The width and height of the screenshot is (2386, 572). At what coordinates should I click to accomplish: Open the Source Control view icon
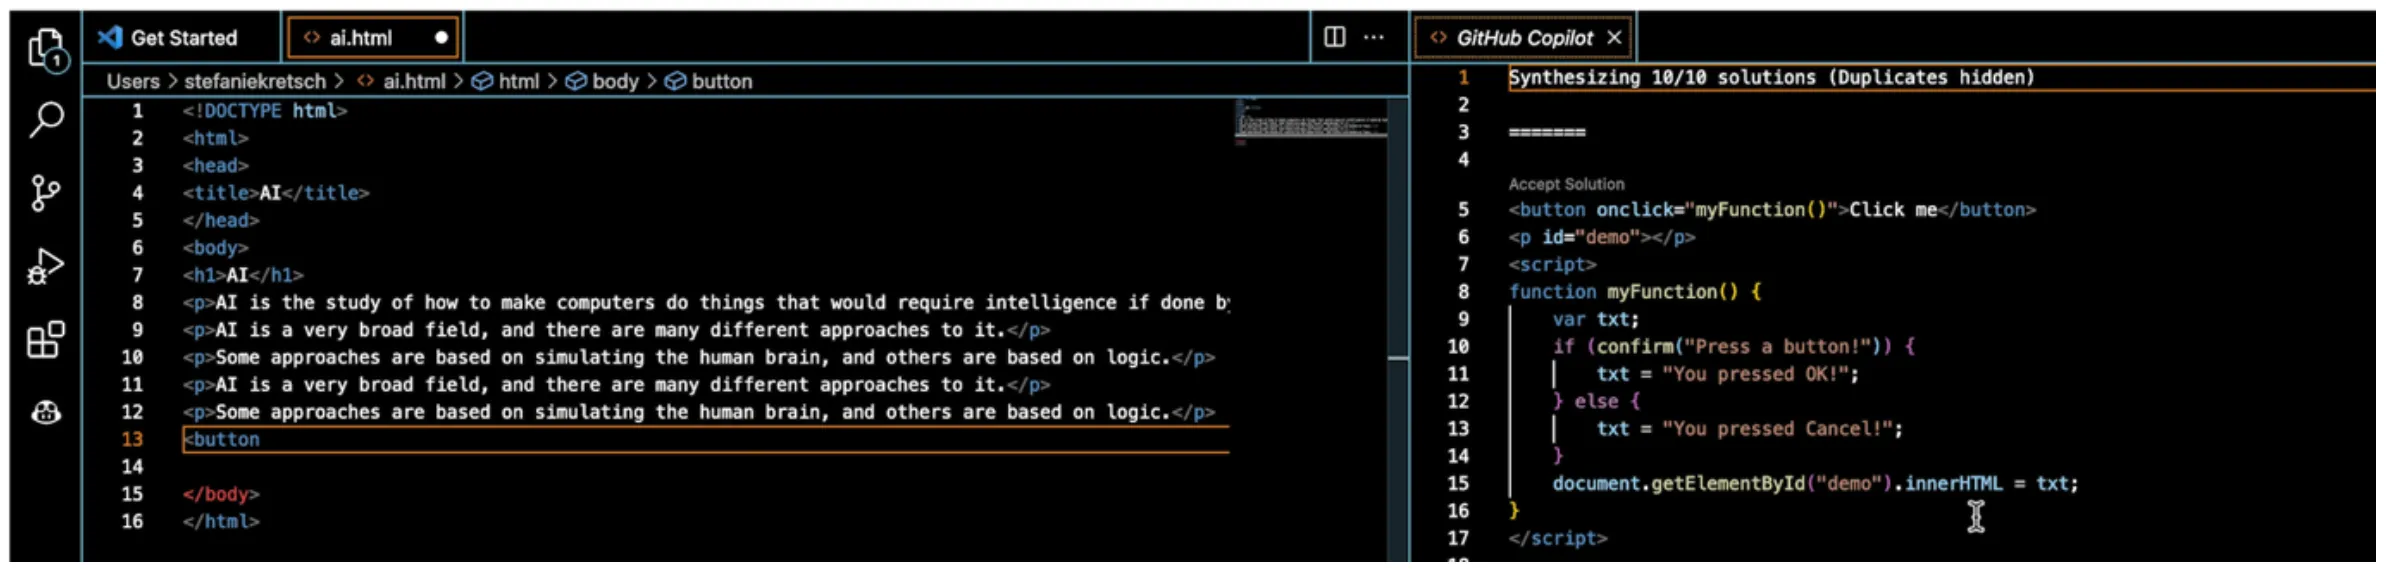point(45,193)
